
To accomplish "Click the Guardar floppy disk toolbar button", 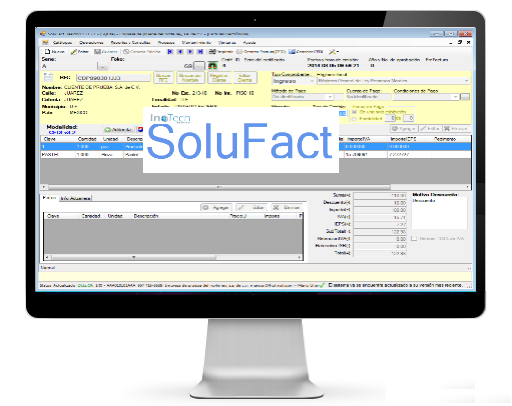I will [x=106, y=52].
